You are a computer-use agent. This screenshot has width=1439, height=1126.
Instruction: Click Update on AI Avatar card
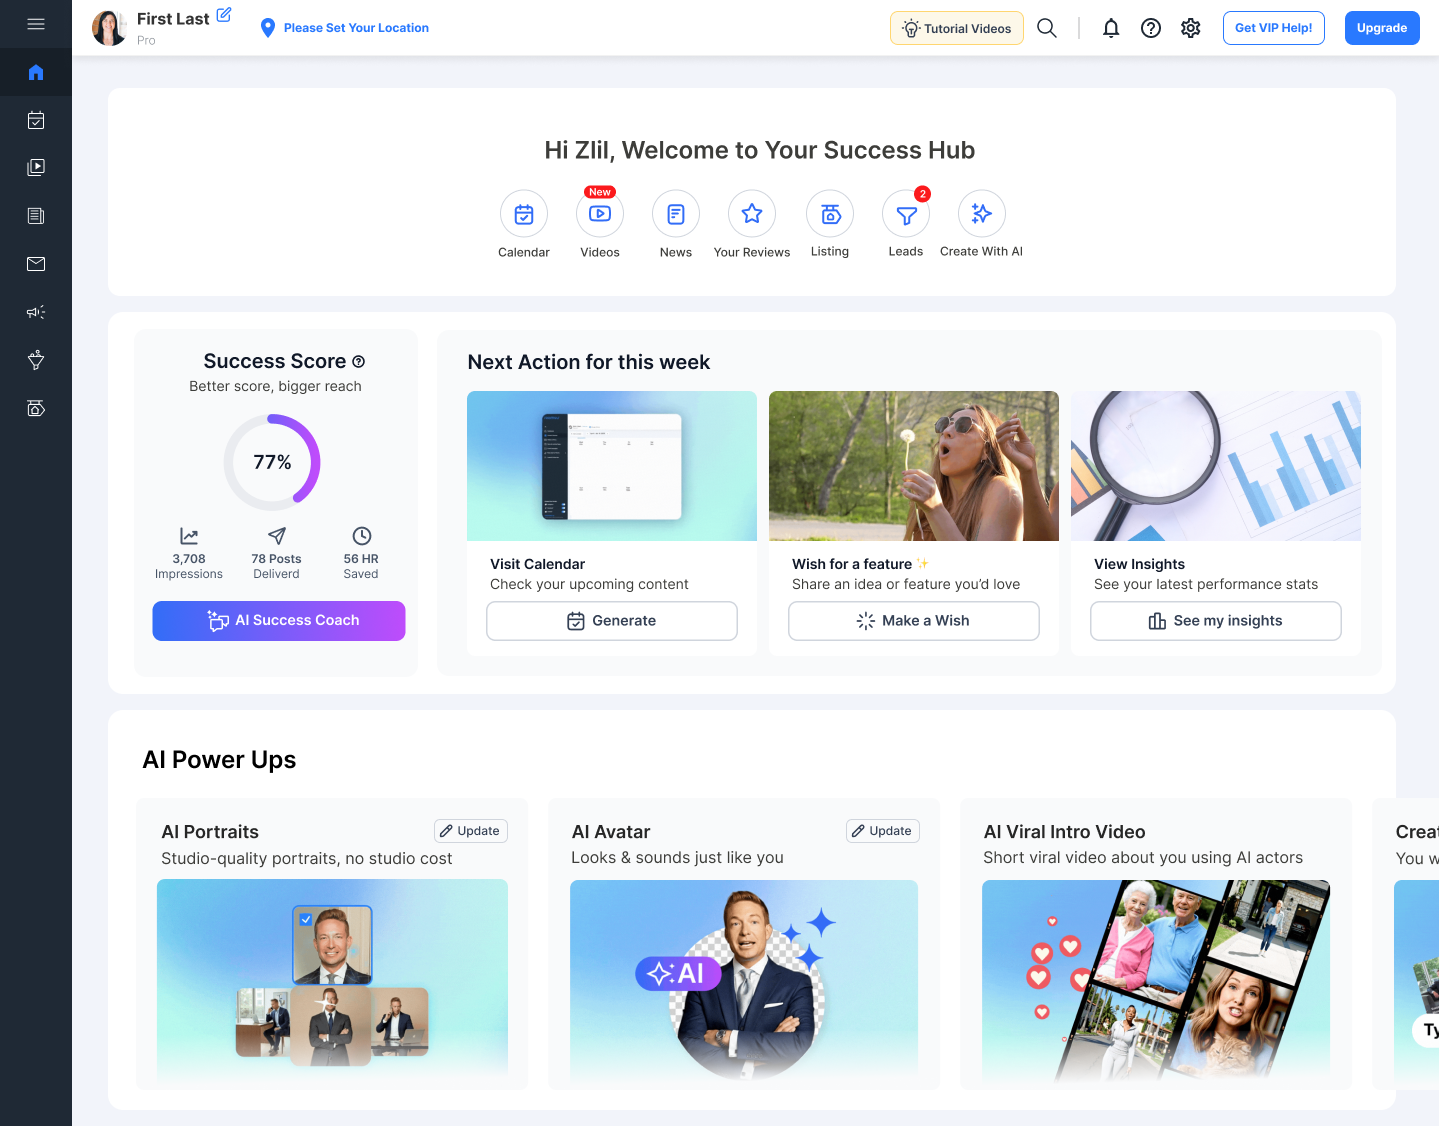[883, 831]
